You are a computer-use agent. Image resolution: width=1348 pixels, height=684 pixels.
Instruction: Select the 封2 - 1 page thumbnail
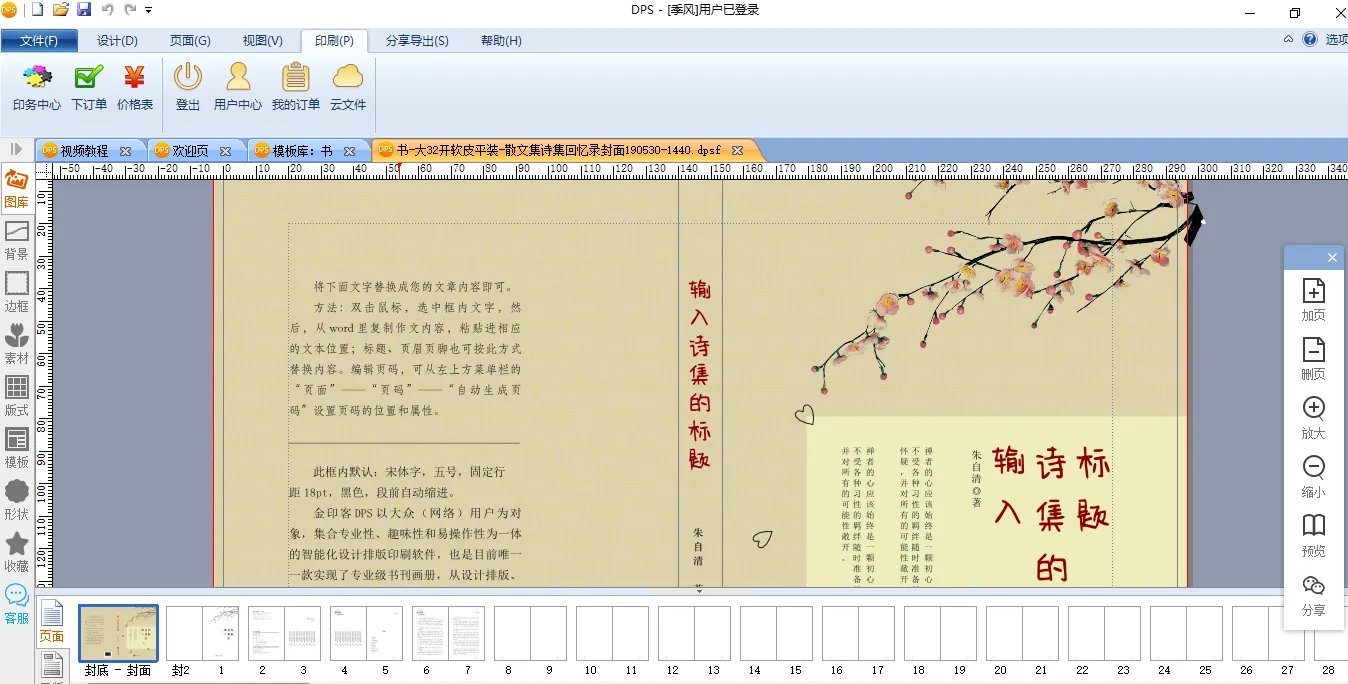(x=202, y=633)
